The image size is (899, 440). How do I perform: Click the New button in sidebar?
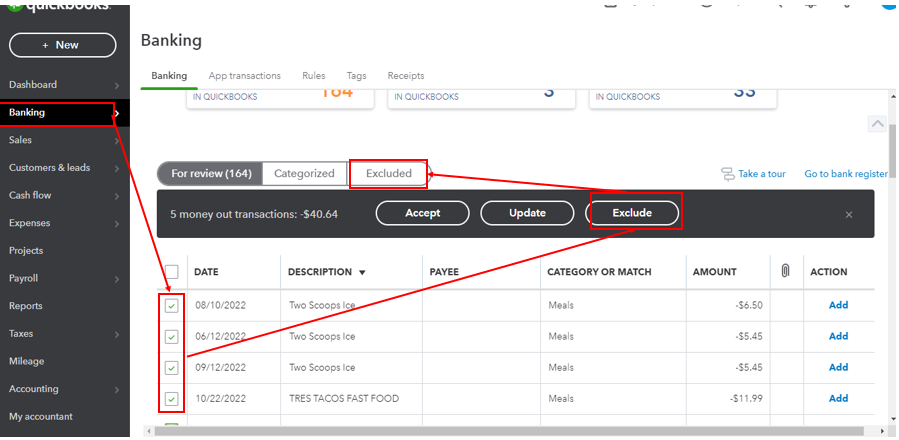coord(62,45)
